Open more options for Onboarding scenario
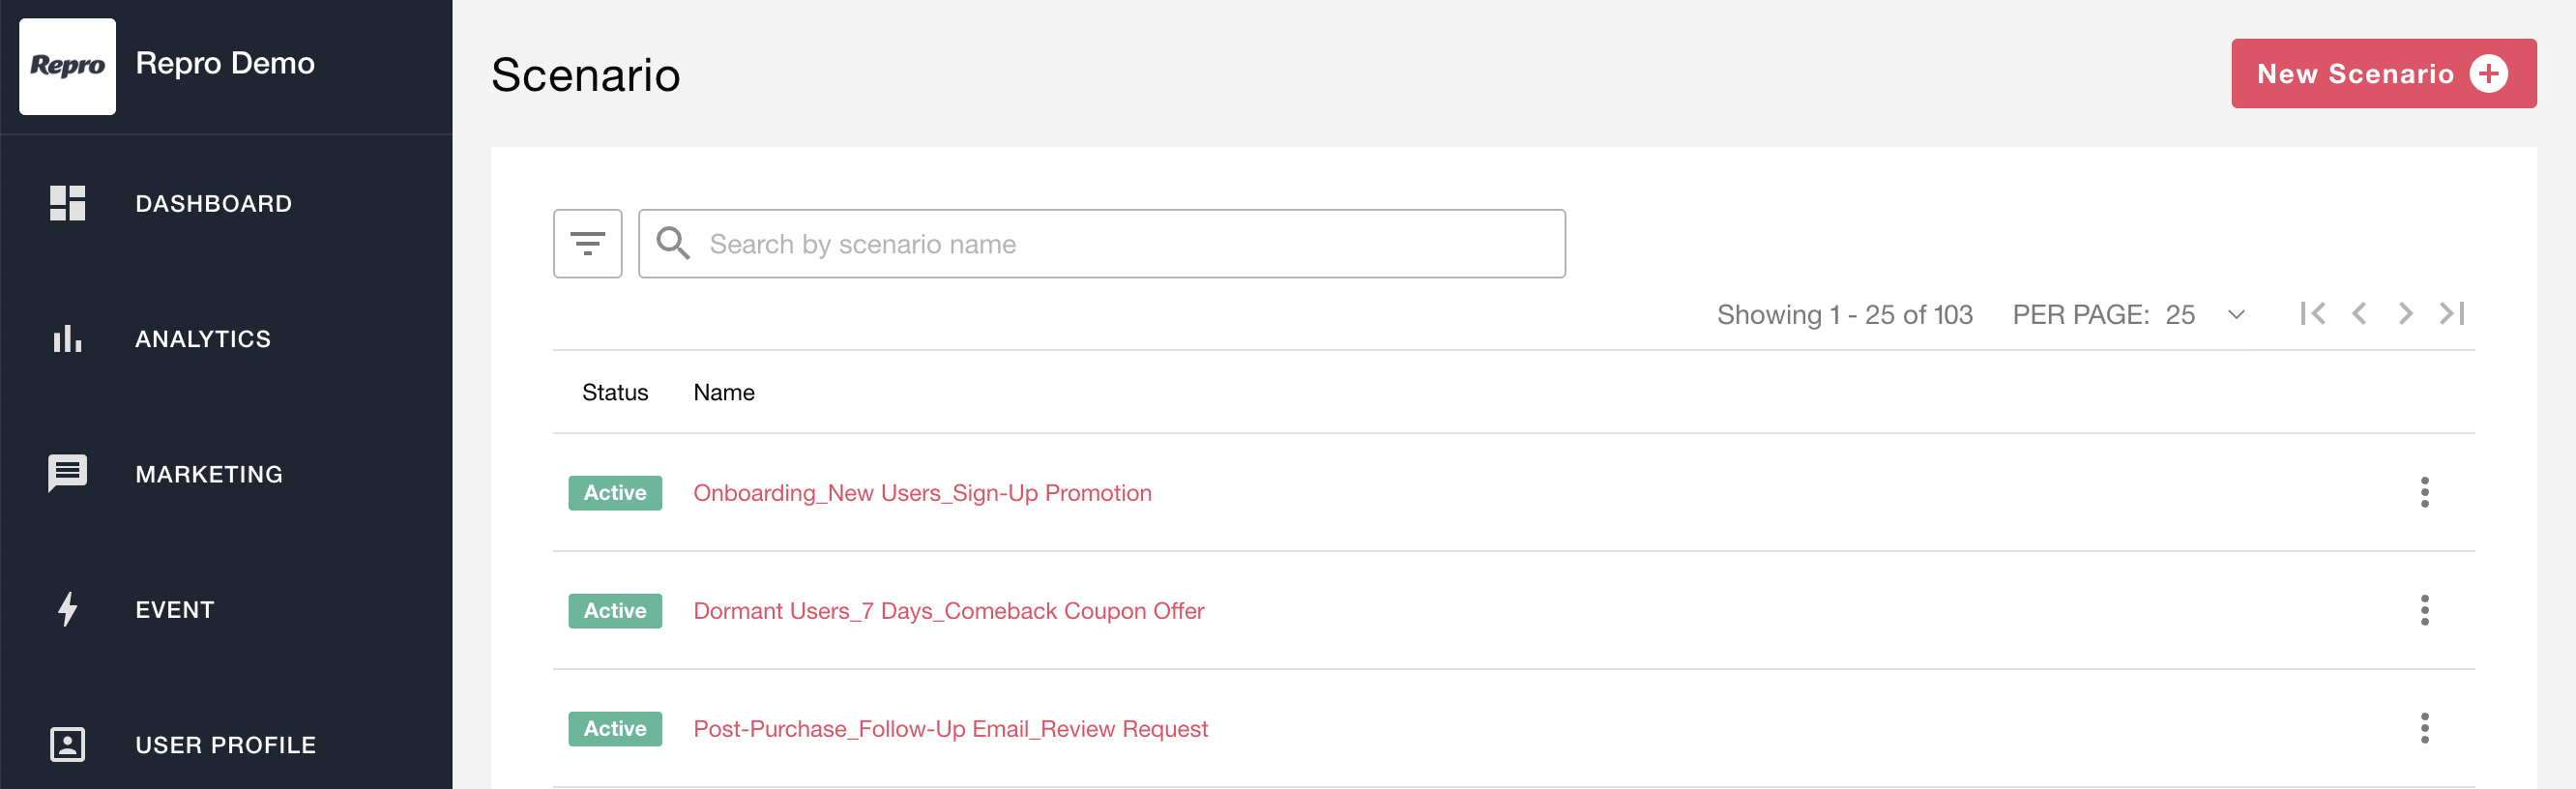 point(2424,492)
